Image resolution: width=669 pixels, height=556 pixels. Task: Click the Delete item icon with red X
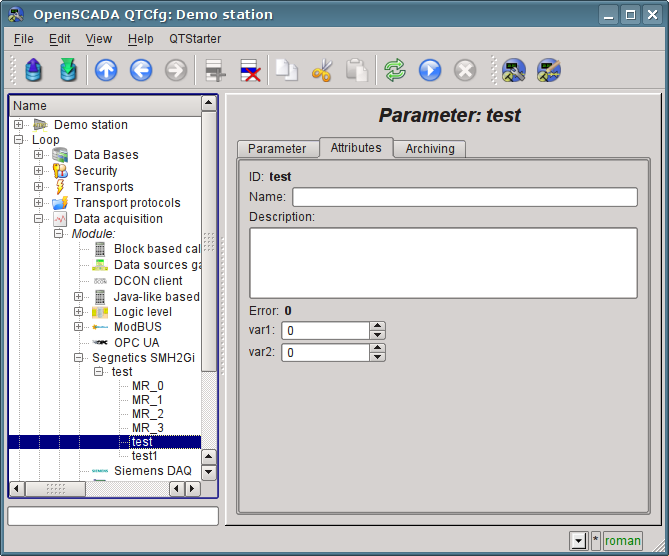click(x=249, y=70)
